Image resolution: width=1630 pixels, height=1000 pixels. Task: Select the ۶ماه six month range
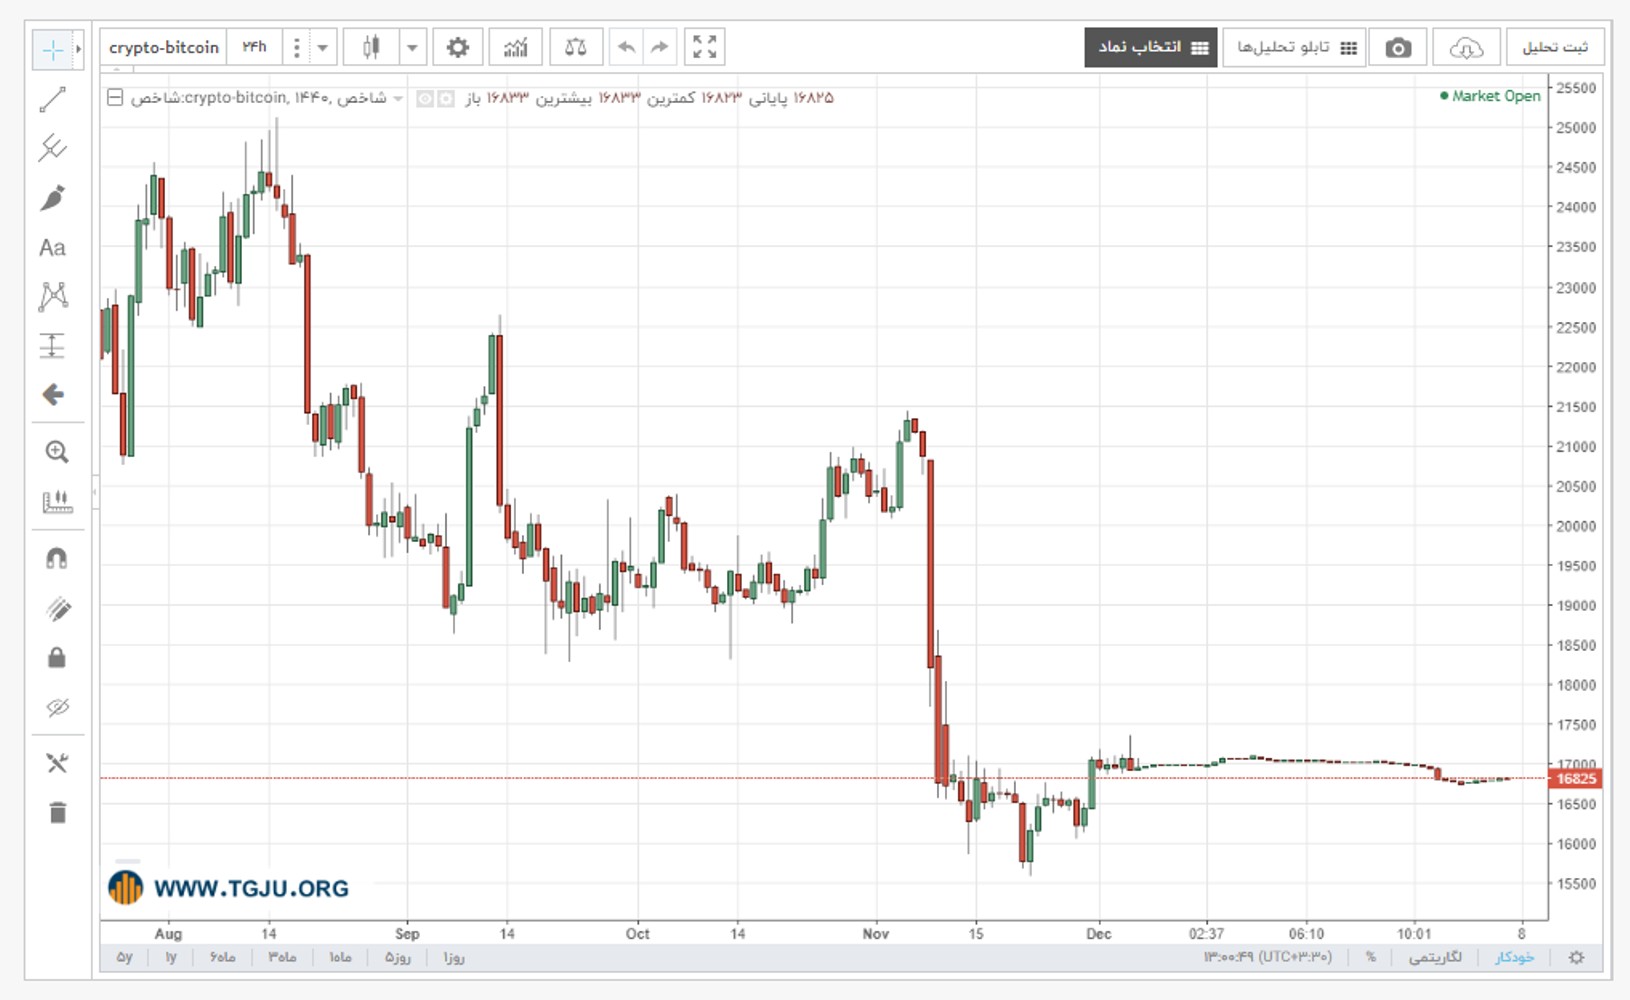point(223,957)
